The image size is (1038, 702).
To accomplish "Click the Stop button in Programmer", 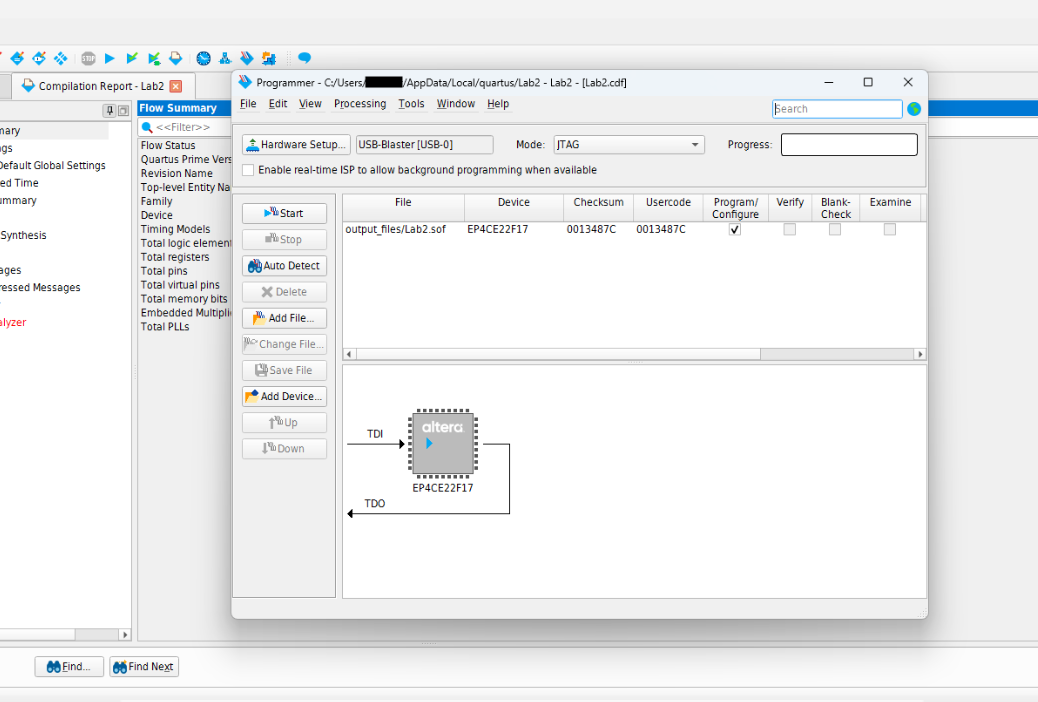I will 284,239.
